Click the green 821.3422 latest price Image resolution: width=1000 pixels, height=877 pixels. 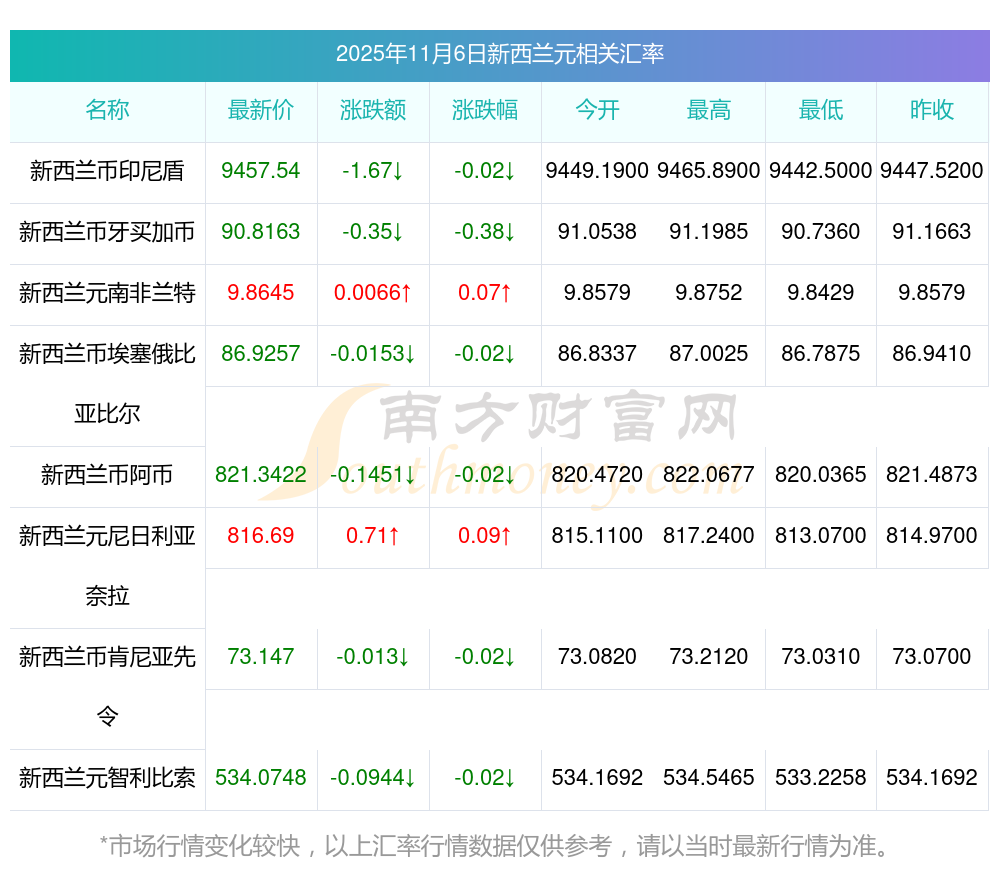pyautogui.click(x=261, y=475)
